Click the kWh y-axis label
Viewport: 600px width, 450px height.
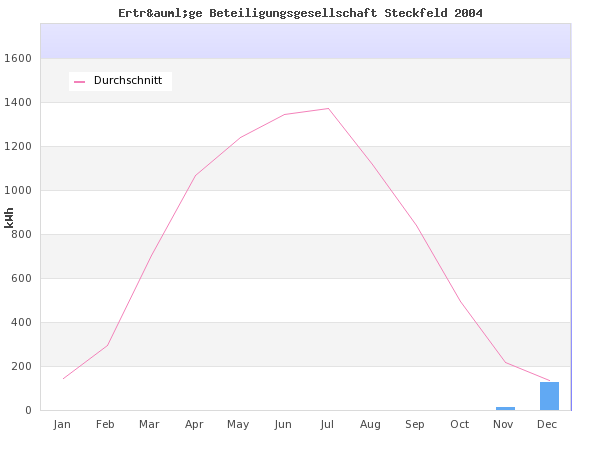pos(9,217)
